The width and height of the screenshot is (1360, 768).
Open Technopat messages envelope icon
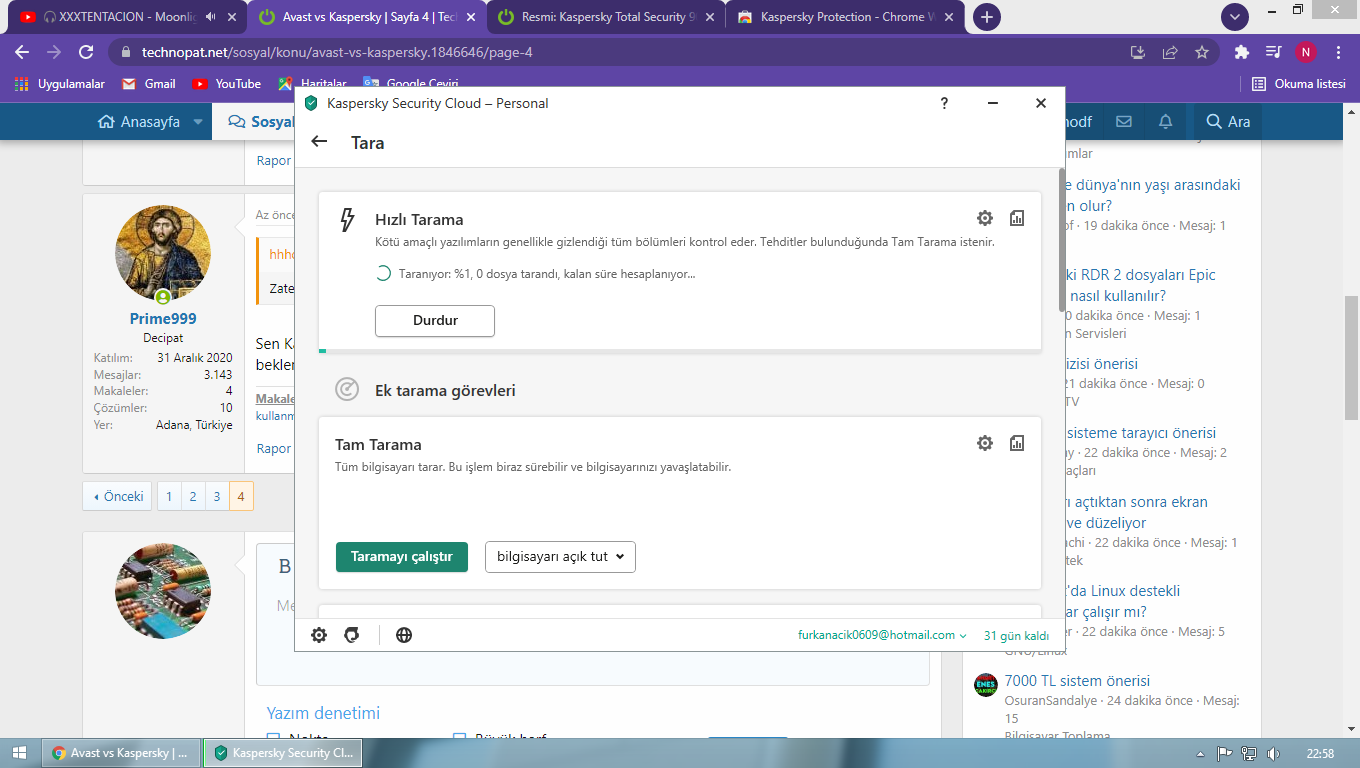tap(1124, 122)
